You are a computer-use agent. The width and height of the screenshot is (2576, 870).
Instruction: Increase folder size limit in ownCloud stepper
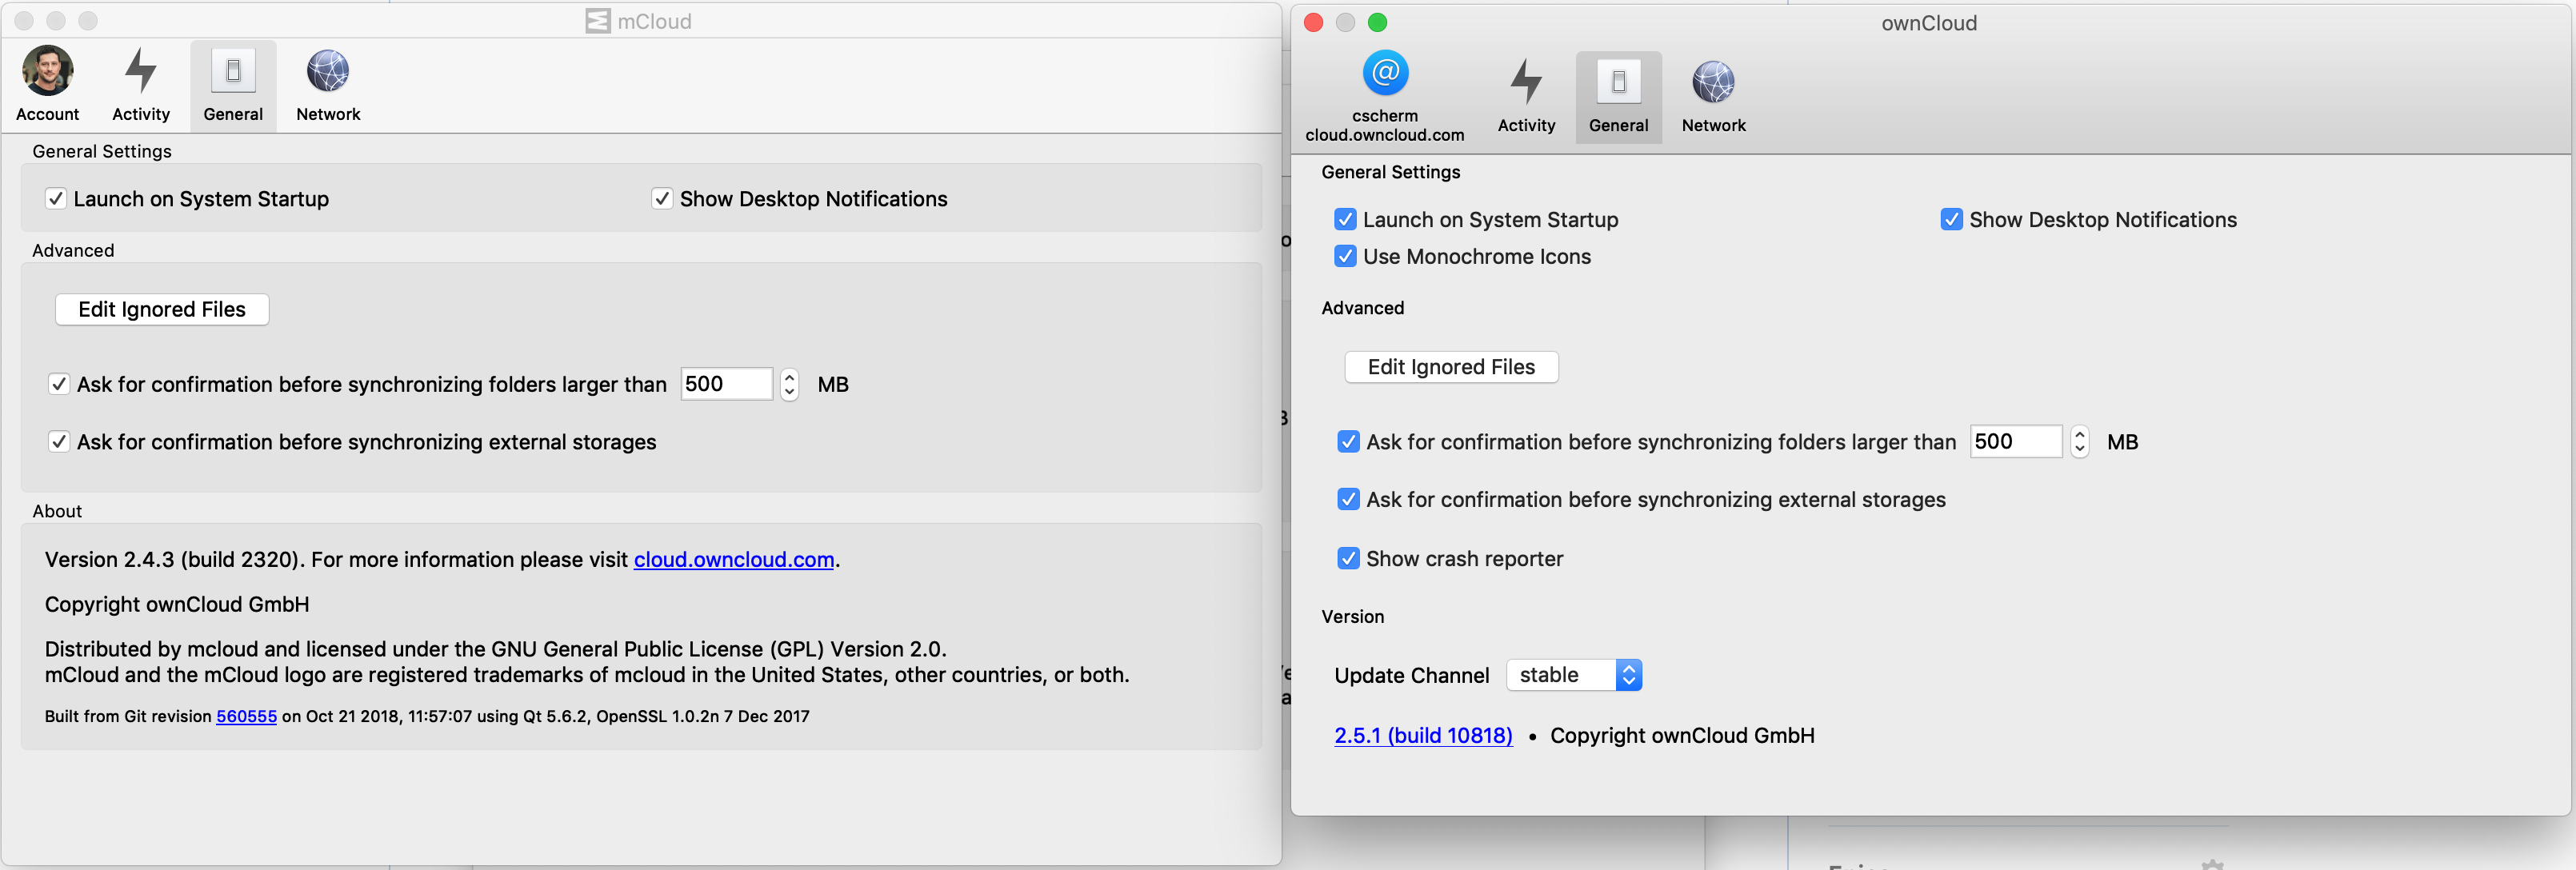2080,434
